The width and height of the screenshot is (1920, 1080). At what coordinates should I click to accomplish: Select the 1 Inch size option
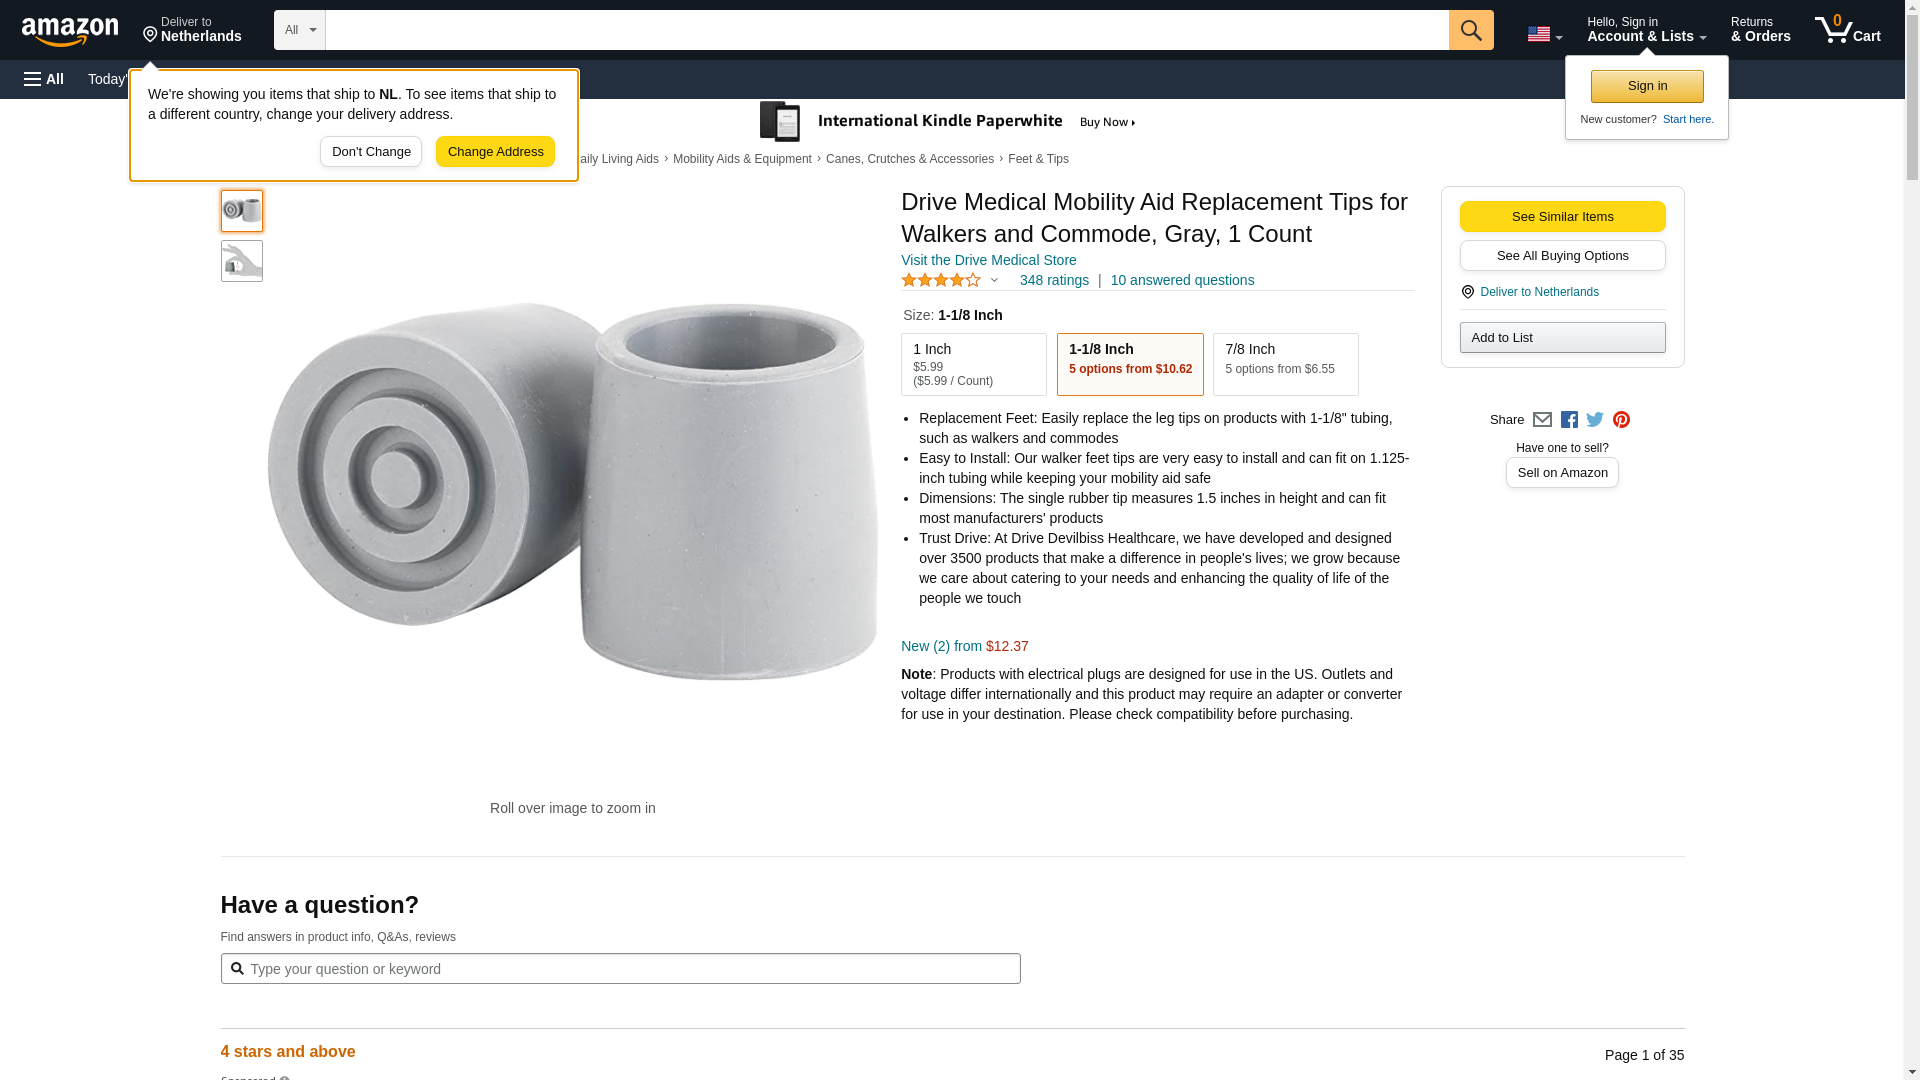coord(973,364)
